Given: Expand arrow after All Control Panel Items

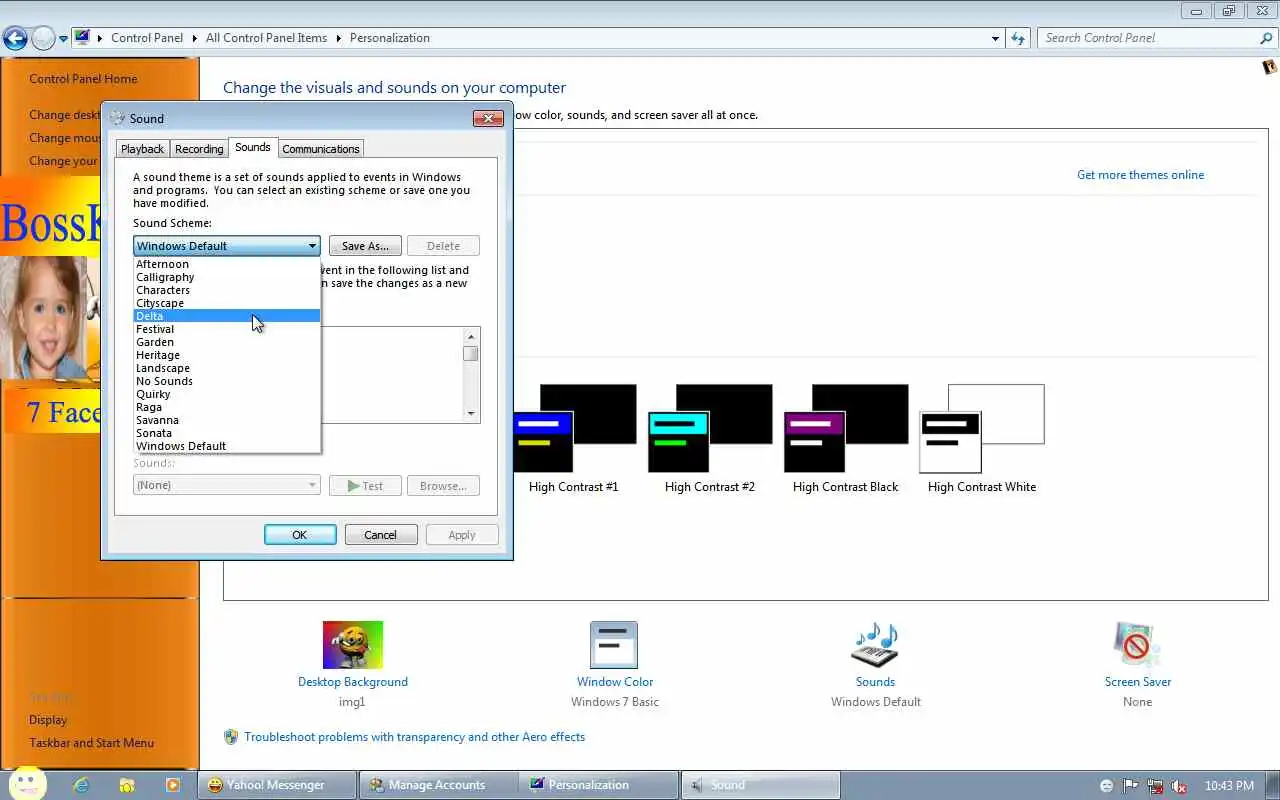Looking at the screenshot, I should tap(338, 38).
